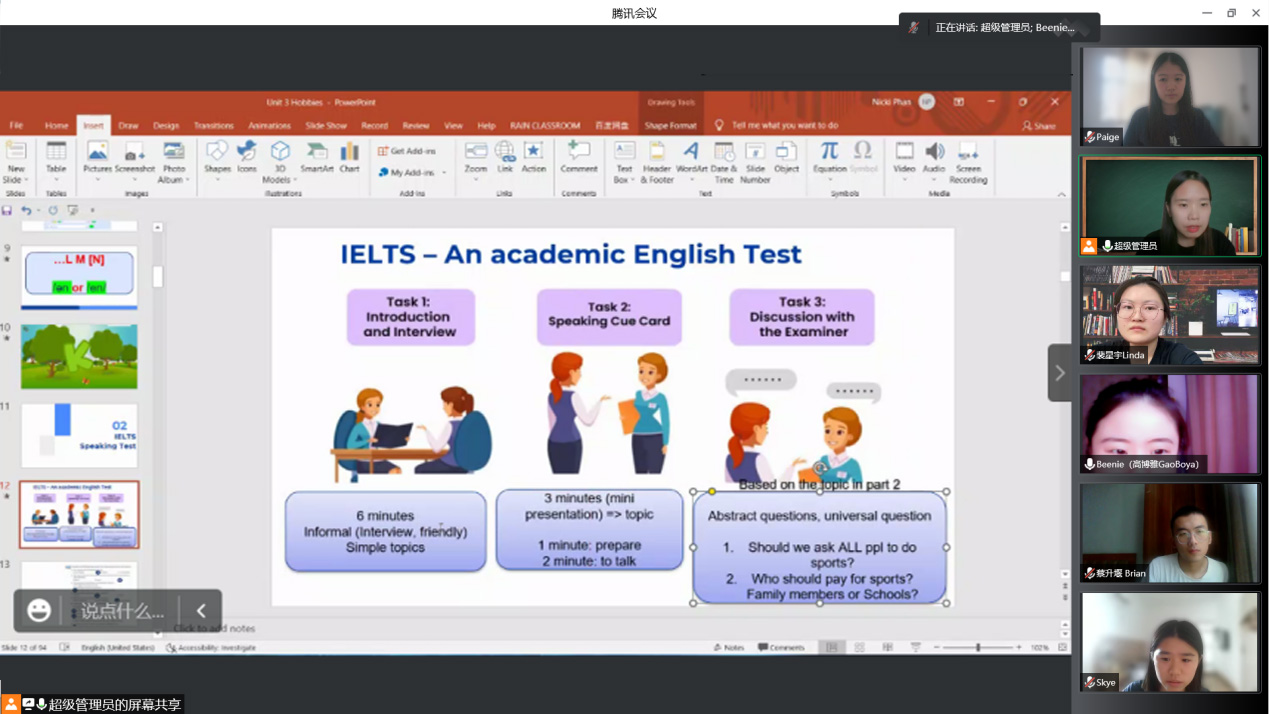1269x714 pixels.
Task: Adjust the zoom slider in status bar
Action: 978,648
